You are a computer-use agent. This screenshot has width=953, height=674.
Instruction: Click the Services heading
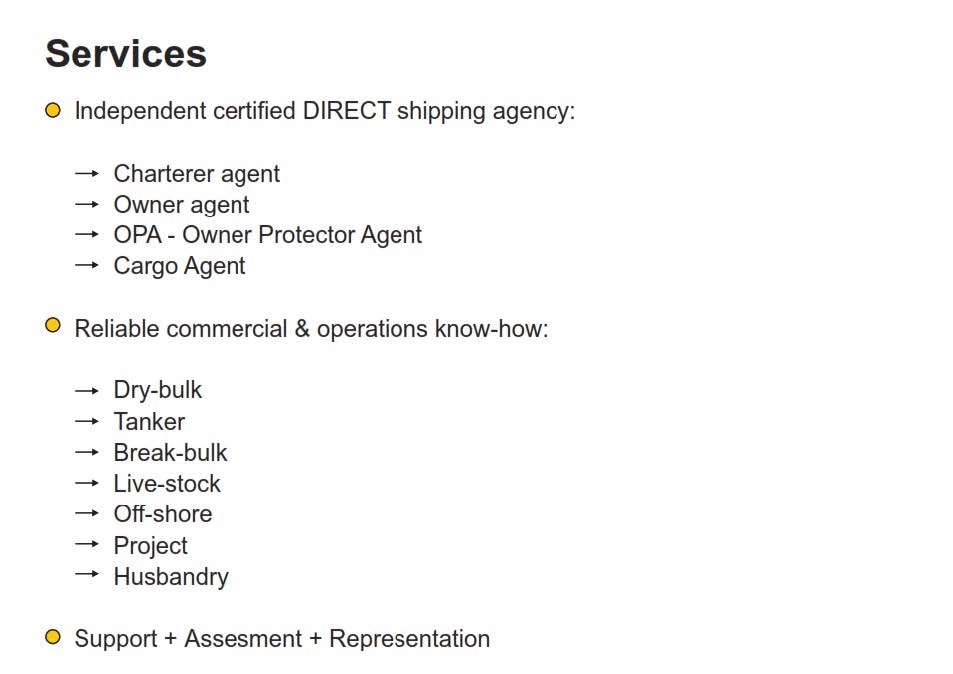click(x=126, y=53)
